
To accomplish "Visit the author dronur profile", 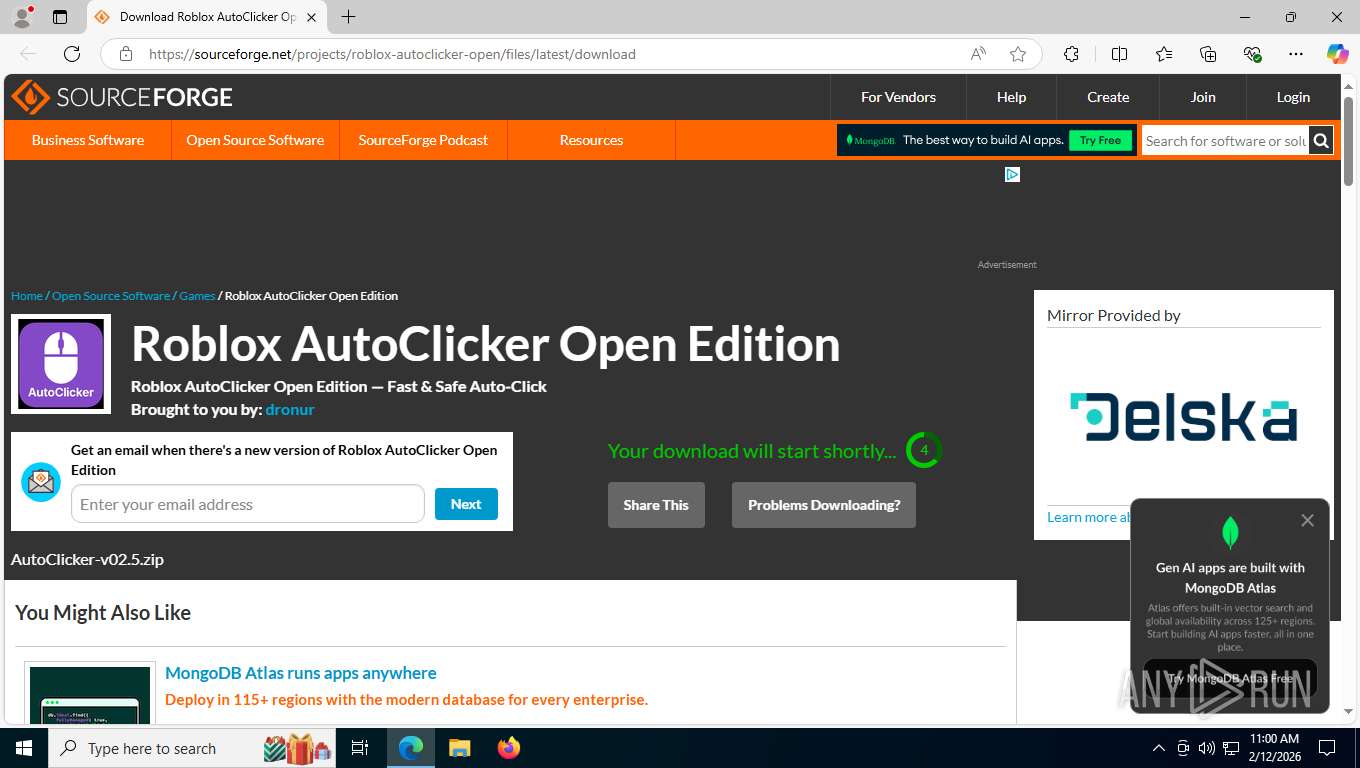I will (290, 409).
